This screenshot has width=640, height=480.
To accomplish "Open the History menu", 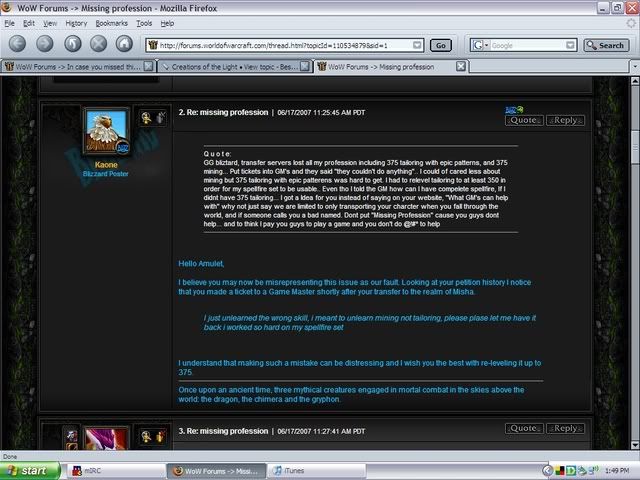I will (x=76, y=23).
